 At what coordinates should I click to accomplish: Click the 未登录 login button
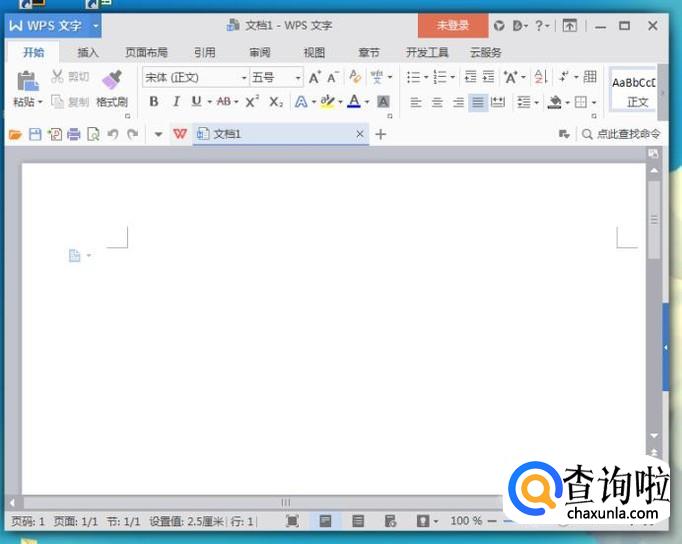pyautogui.click(x=453, y=26)
